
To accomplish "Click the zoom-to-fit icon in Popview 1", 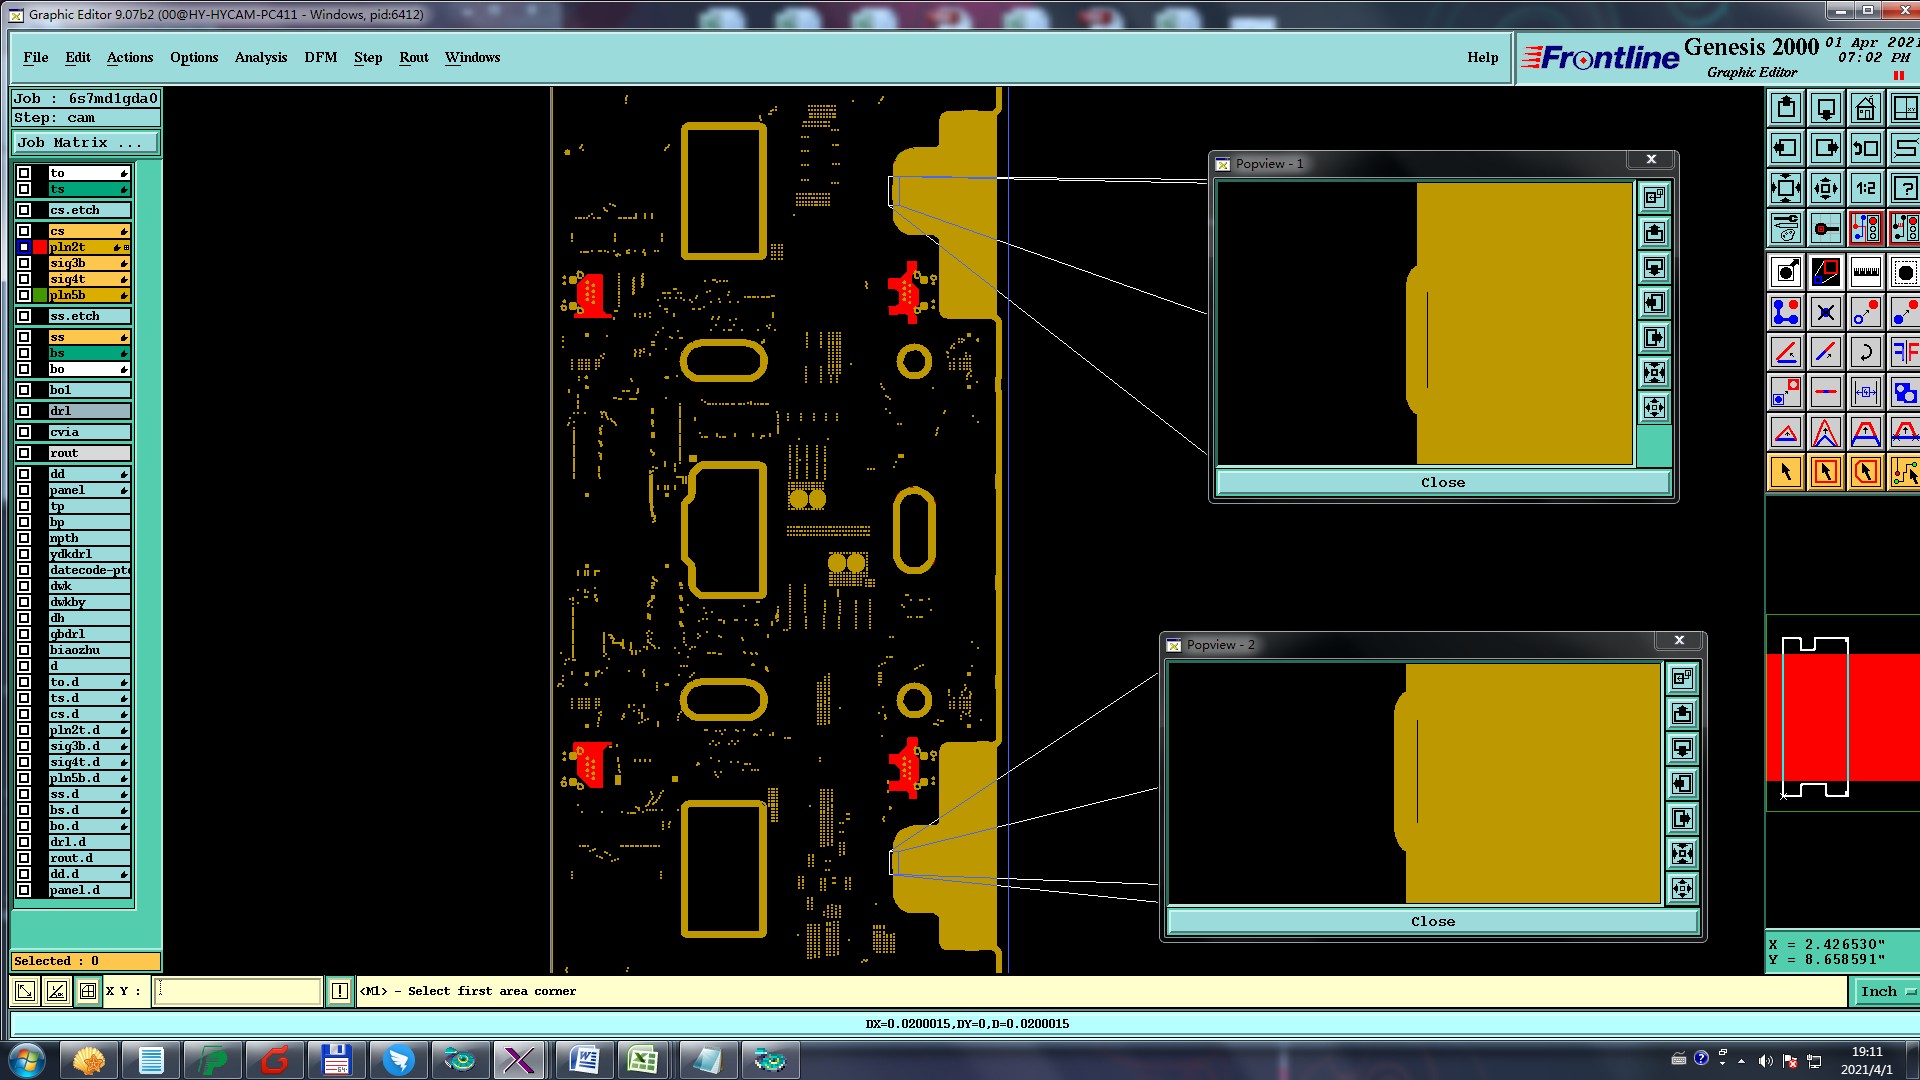I will click(x=1654, y=373).
